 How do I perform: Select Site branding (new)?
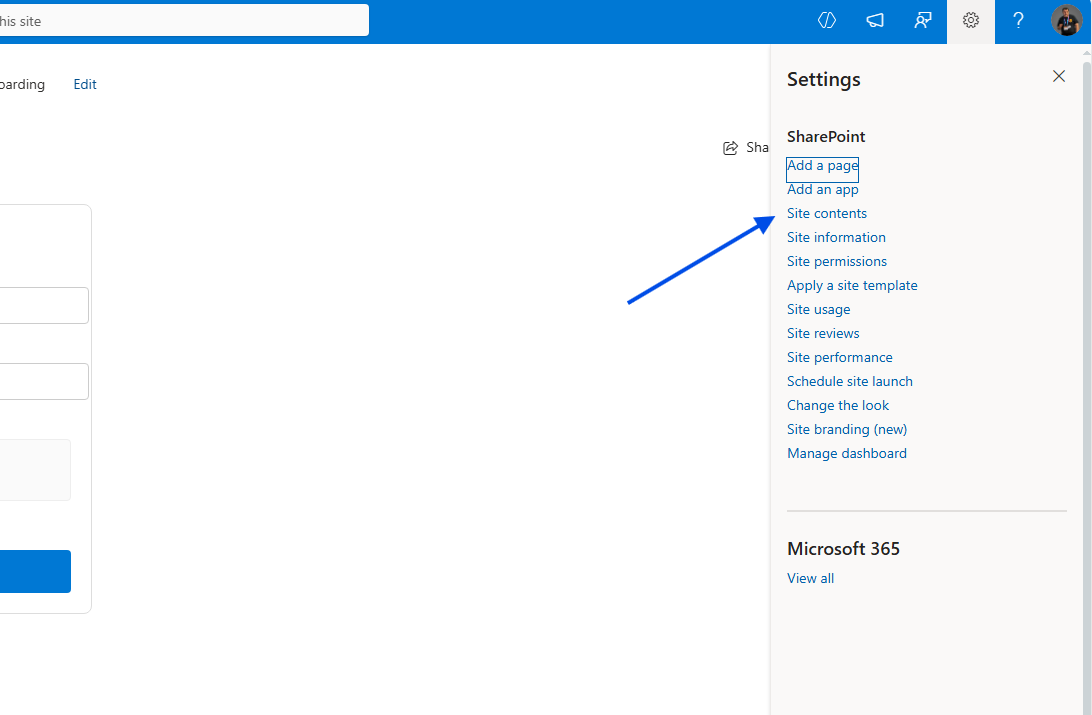point(847,429)
